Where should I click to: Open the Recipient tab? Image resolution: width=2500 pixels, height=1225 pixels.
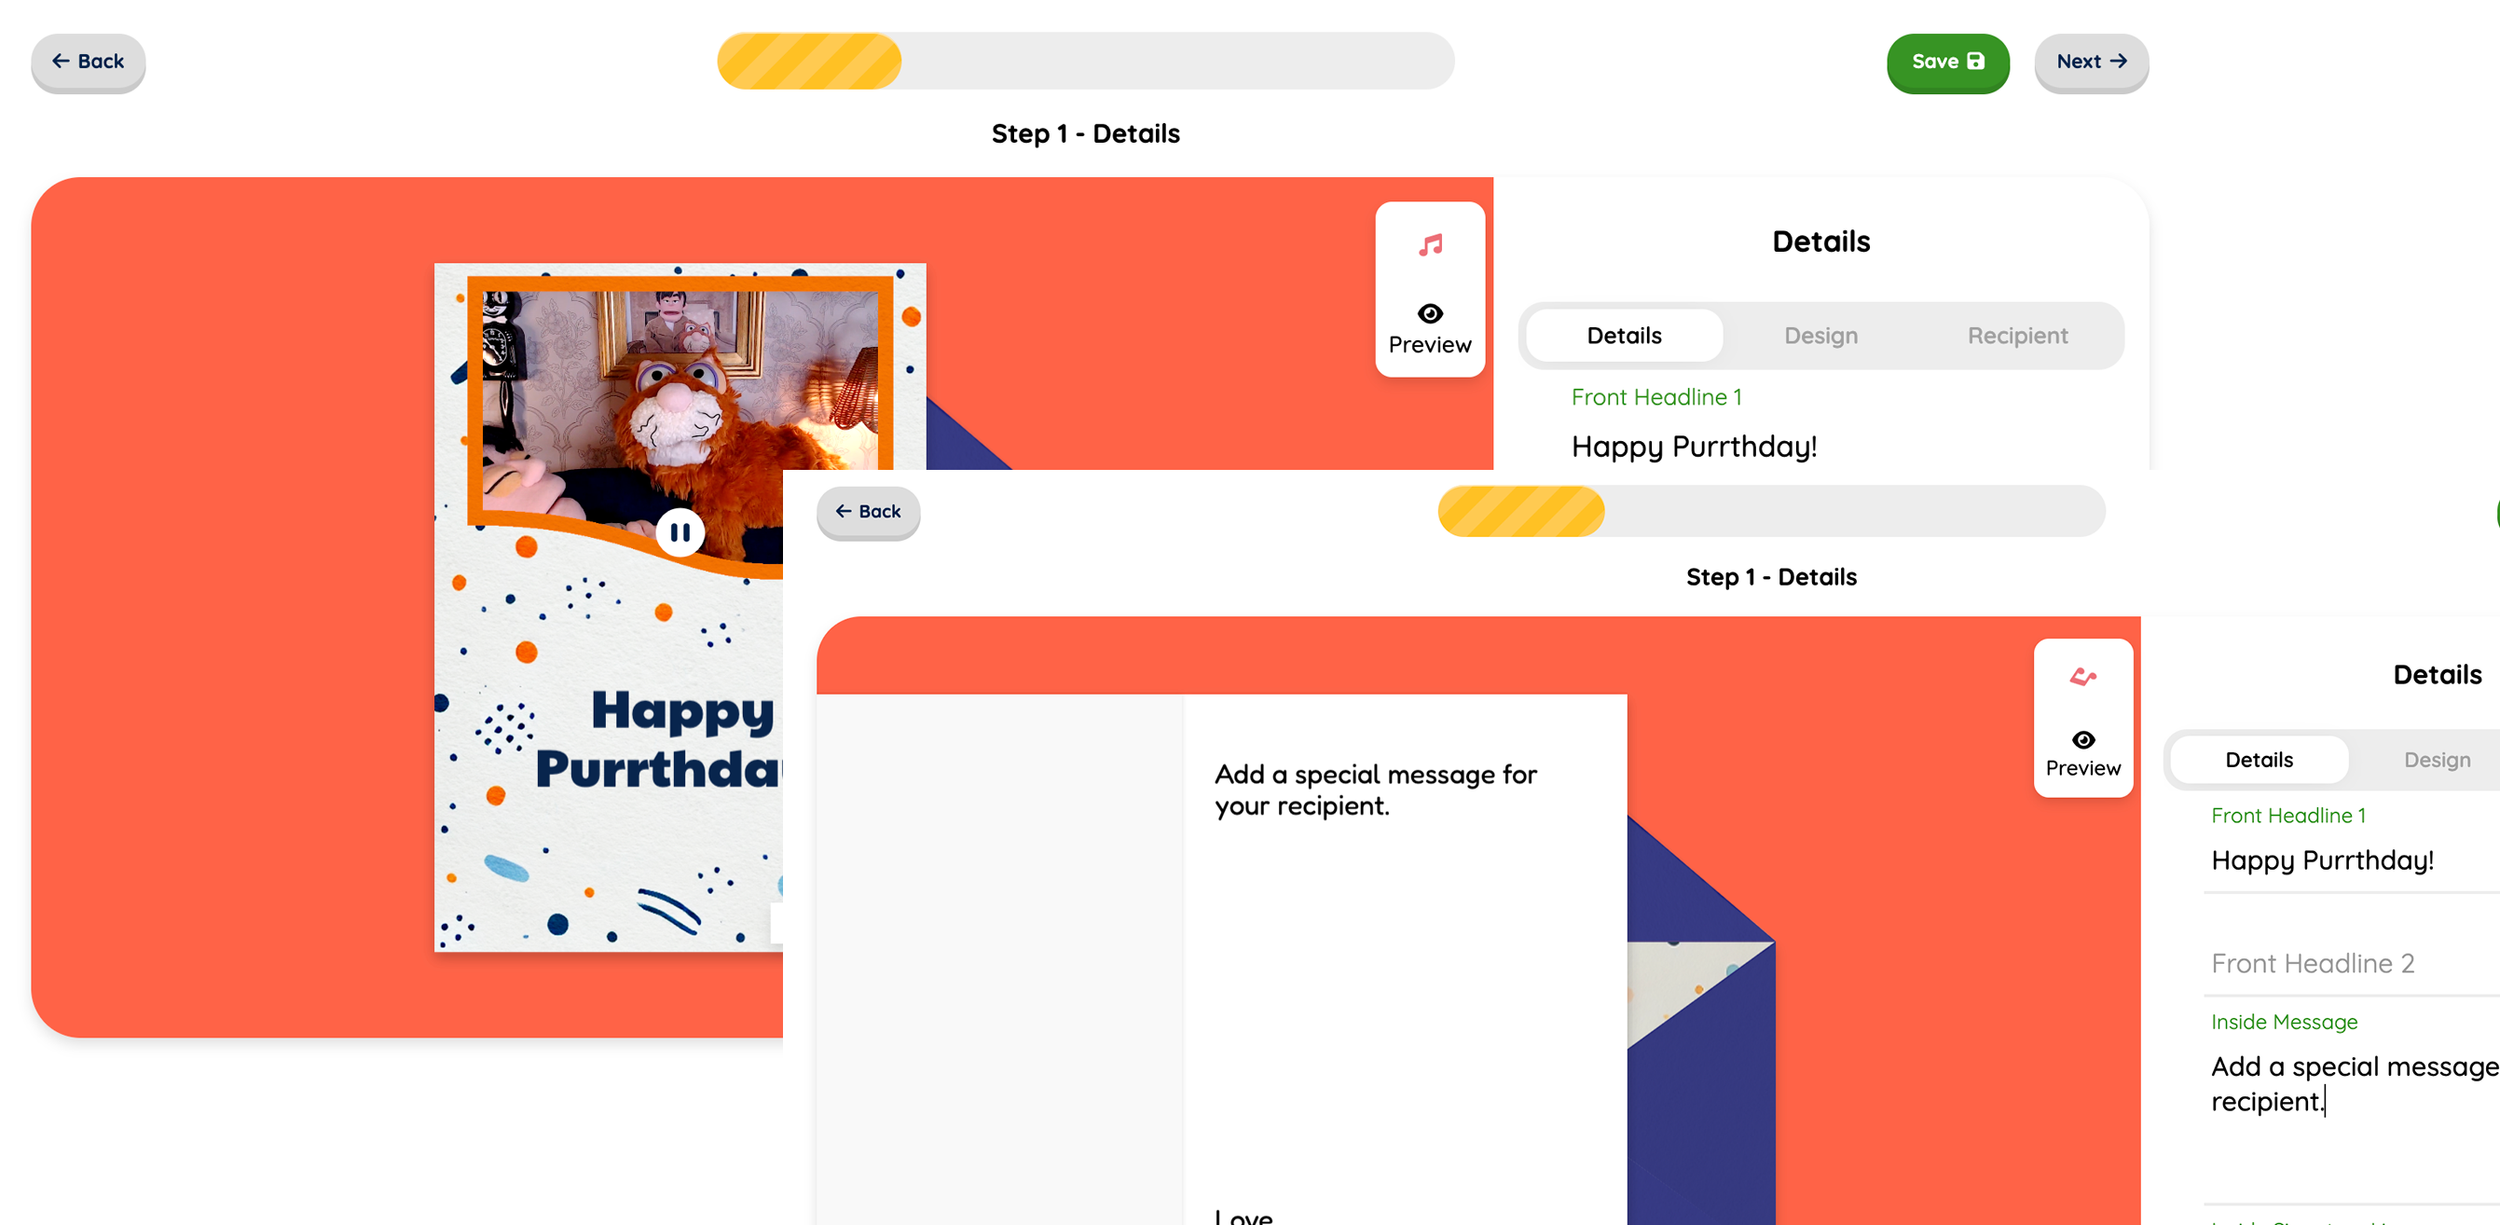coord(2017,336)
